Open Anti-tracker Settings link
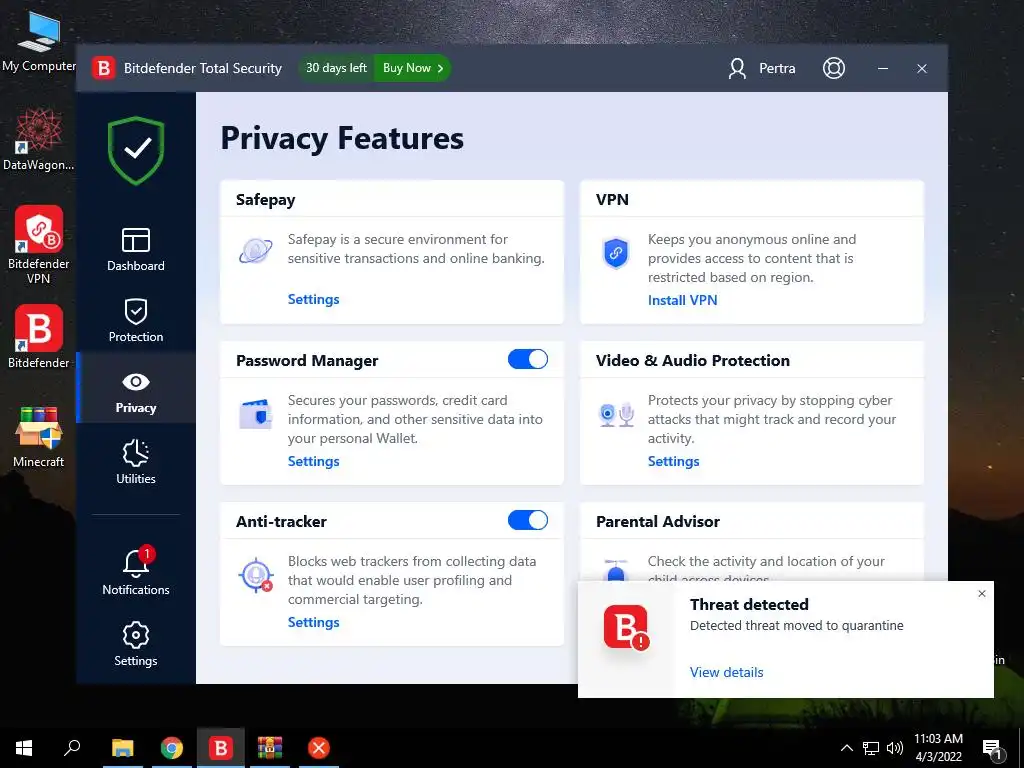1024x768 pixels. pos(313,622)
